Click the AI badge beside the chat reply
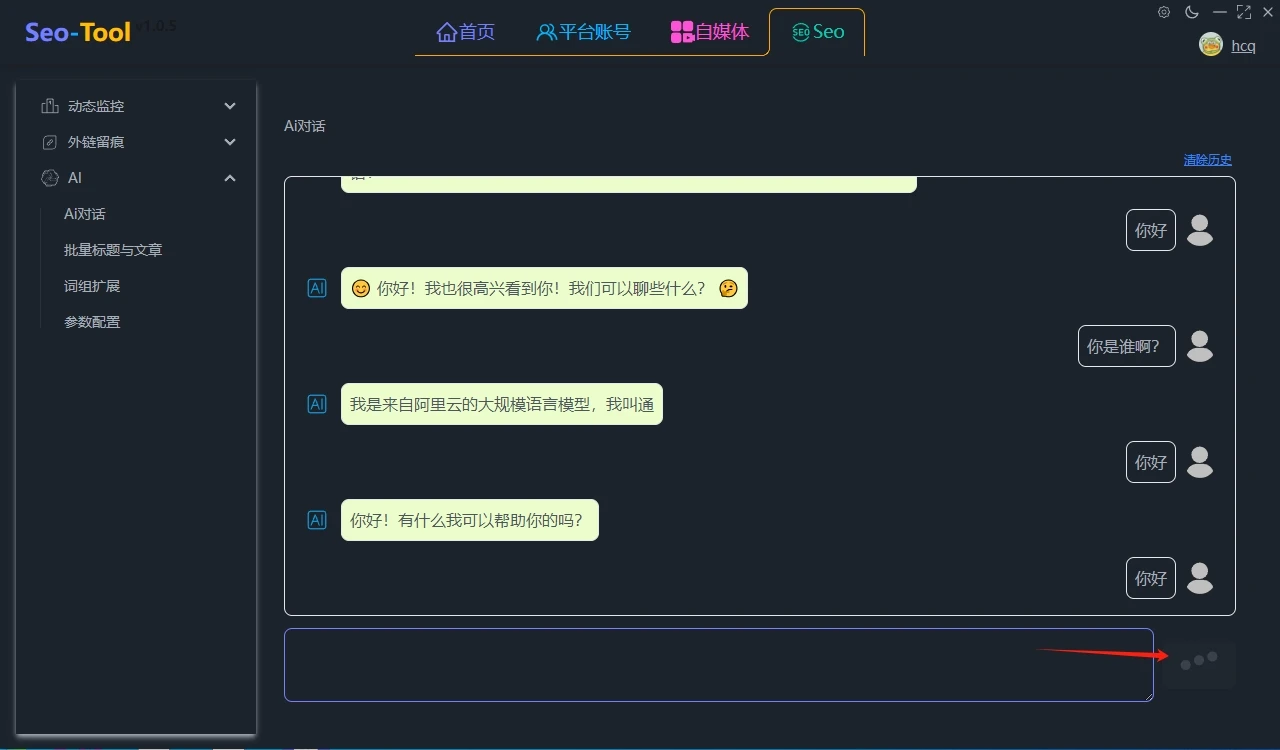This screenshot has height=750, width=1280. pos(317,287)
